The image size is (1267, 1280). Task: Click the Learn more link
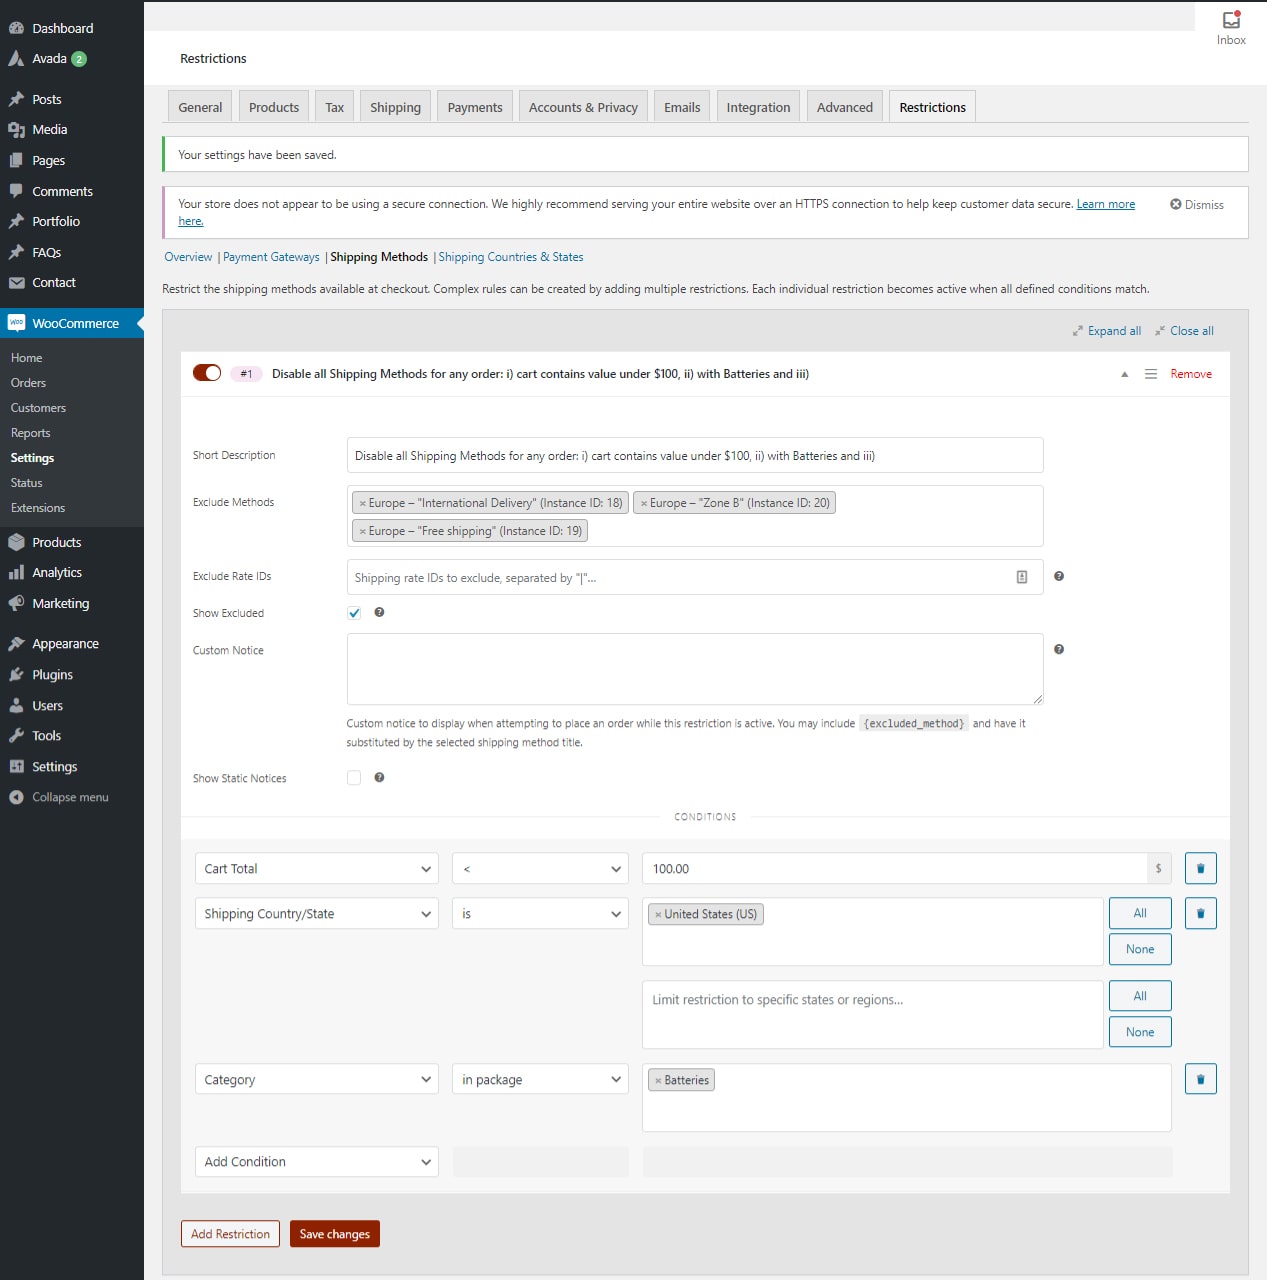coord(1105,204)
